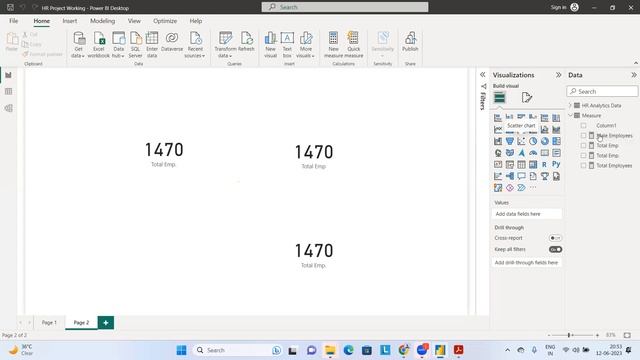The height and width of the screenshot is (360, 640).
Task: Select the Gauge visual
Action: tap(533, 153)
